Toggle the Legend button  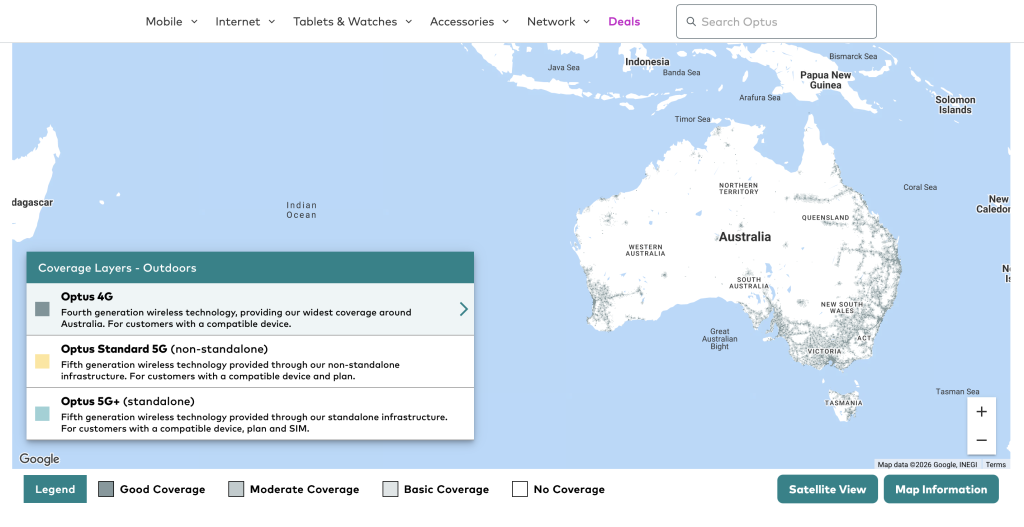point(55,489)
